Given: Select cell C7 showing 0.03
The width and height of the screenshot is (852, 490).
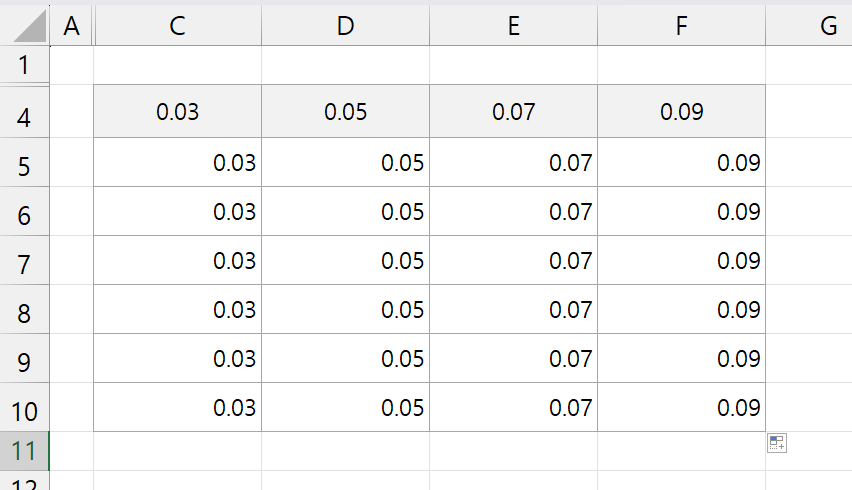Looking at the screenshot, I should (x=178, y=260).
